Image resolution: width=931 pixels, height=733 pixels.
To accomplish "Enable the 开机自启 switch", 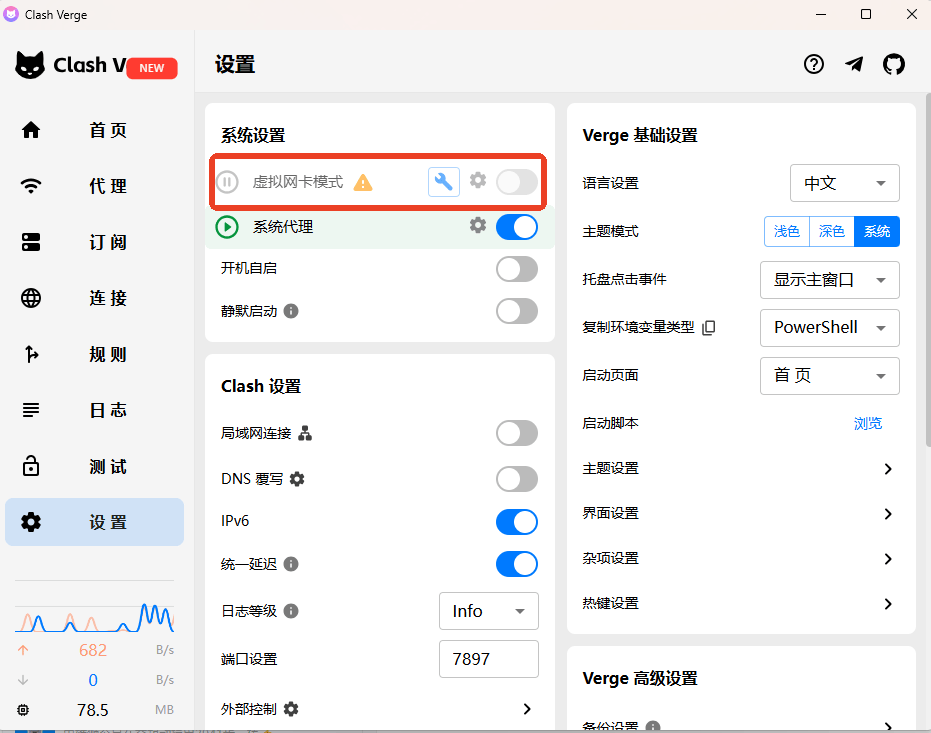I will (517, 269).
